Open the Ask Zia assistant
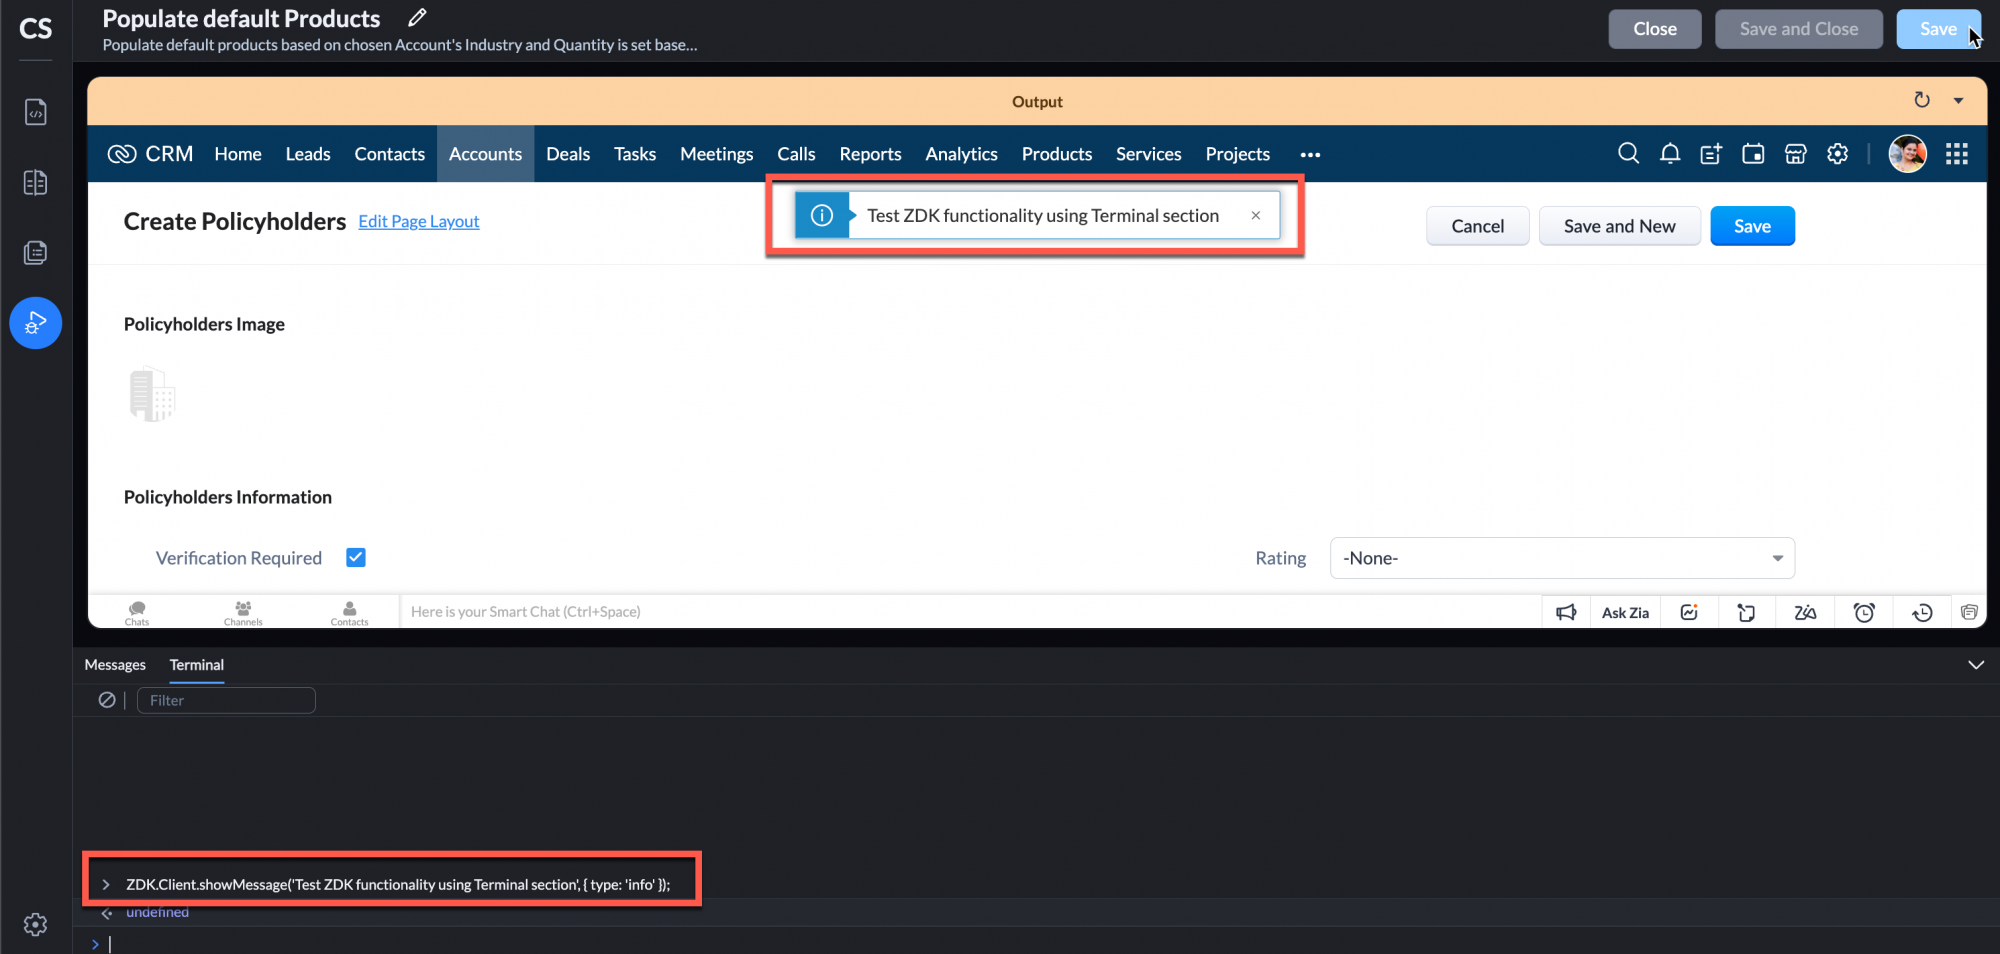The image size is (2000, 954). click(1625, 611)
